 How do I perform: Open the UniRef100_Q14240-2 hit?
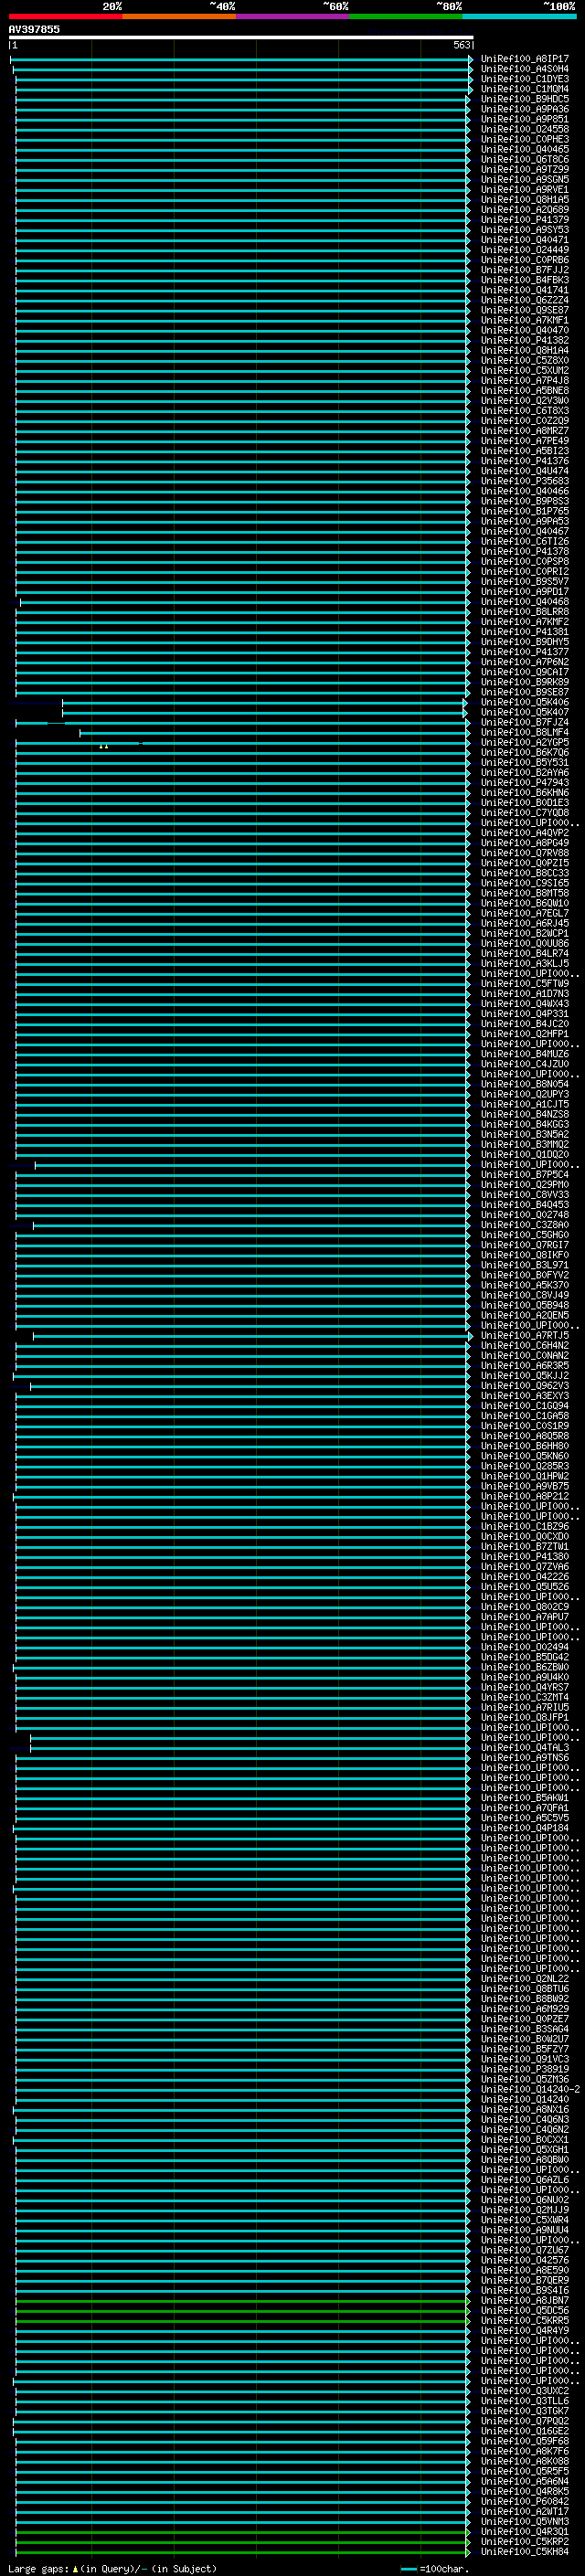click(x=530, y=2089)
